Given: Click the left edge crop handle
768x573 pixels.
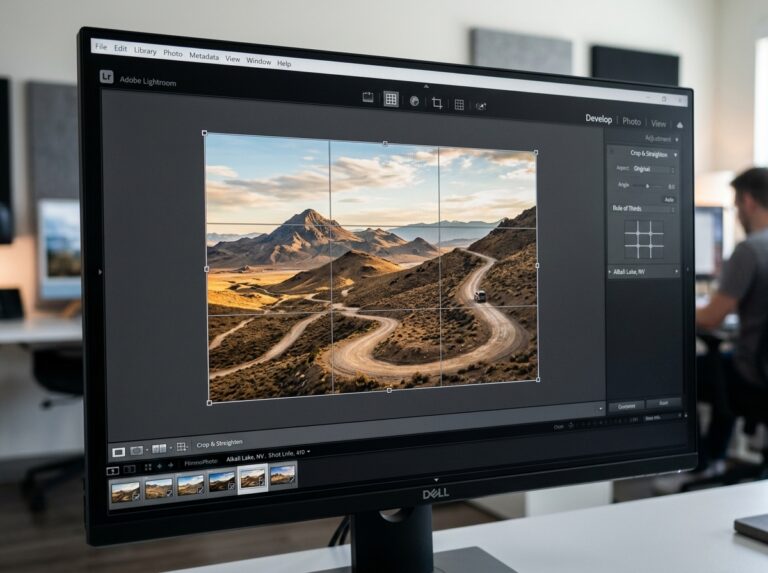Looking at the screenshot, I should (206, 269).
